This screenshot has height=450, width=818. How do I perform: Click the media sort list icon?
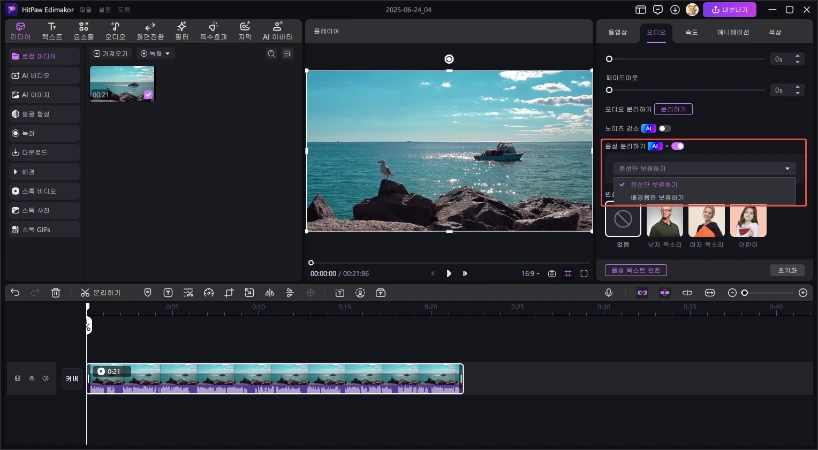coord(287,54)
